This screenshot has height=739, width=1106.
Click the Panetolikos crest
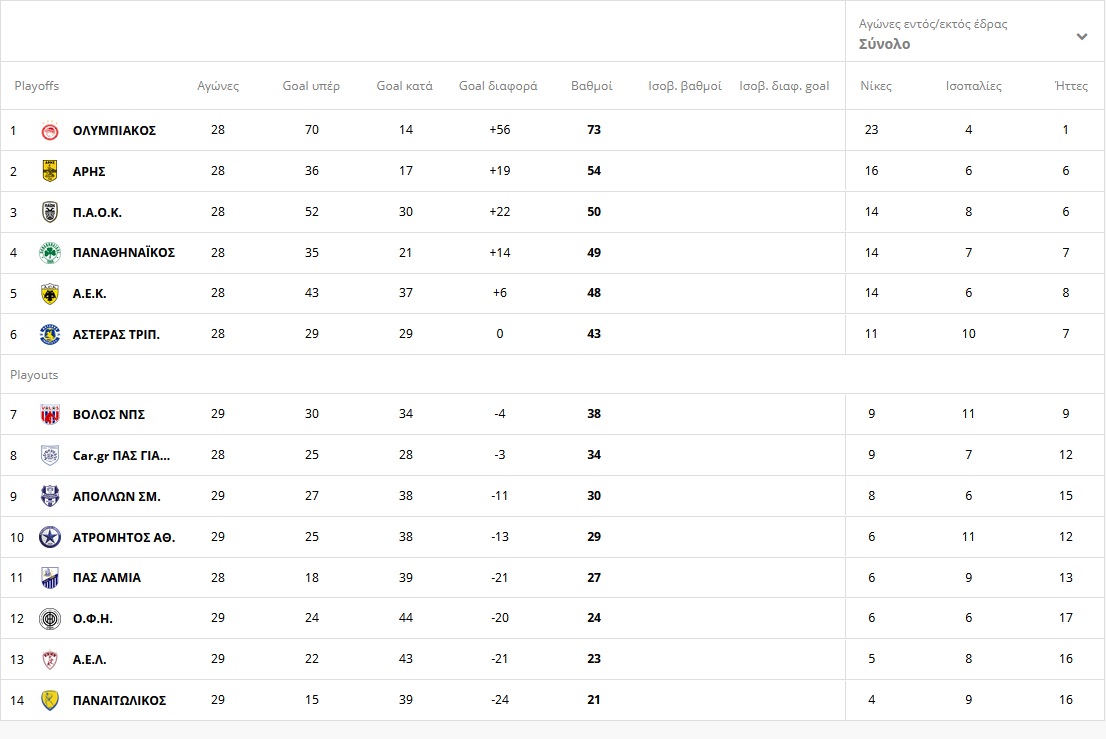click(49, 700)
